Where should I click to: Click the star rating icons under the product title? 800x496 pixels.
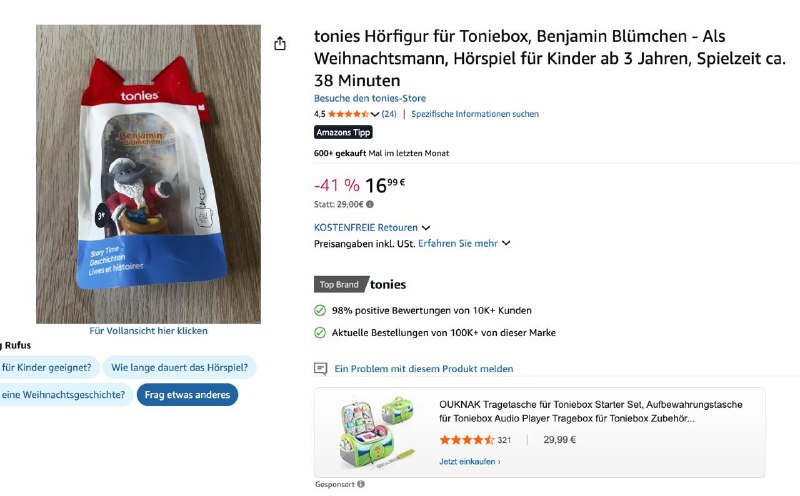click(x=348, y=114)
